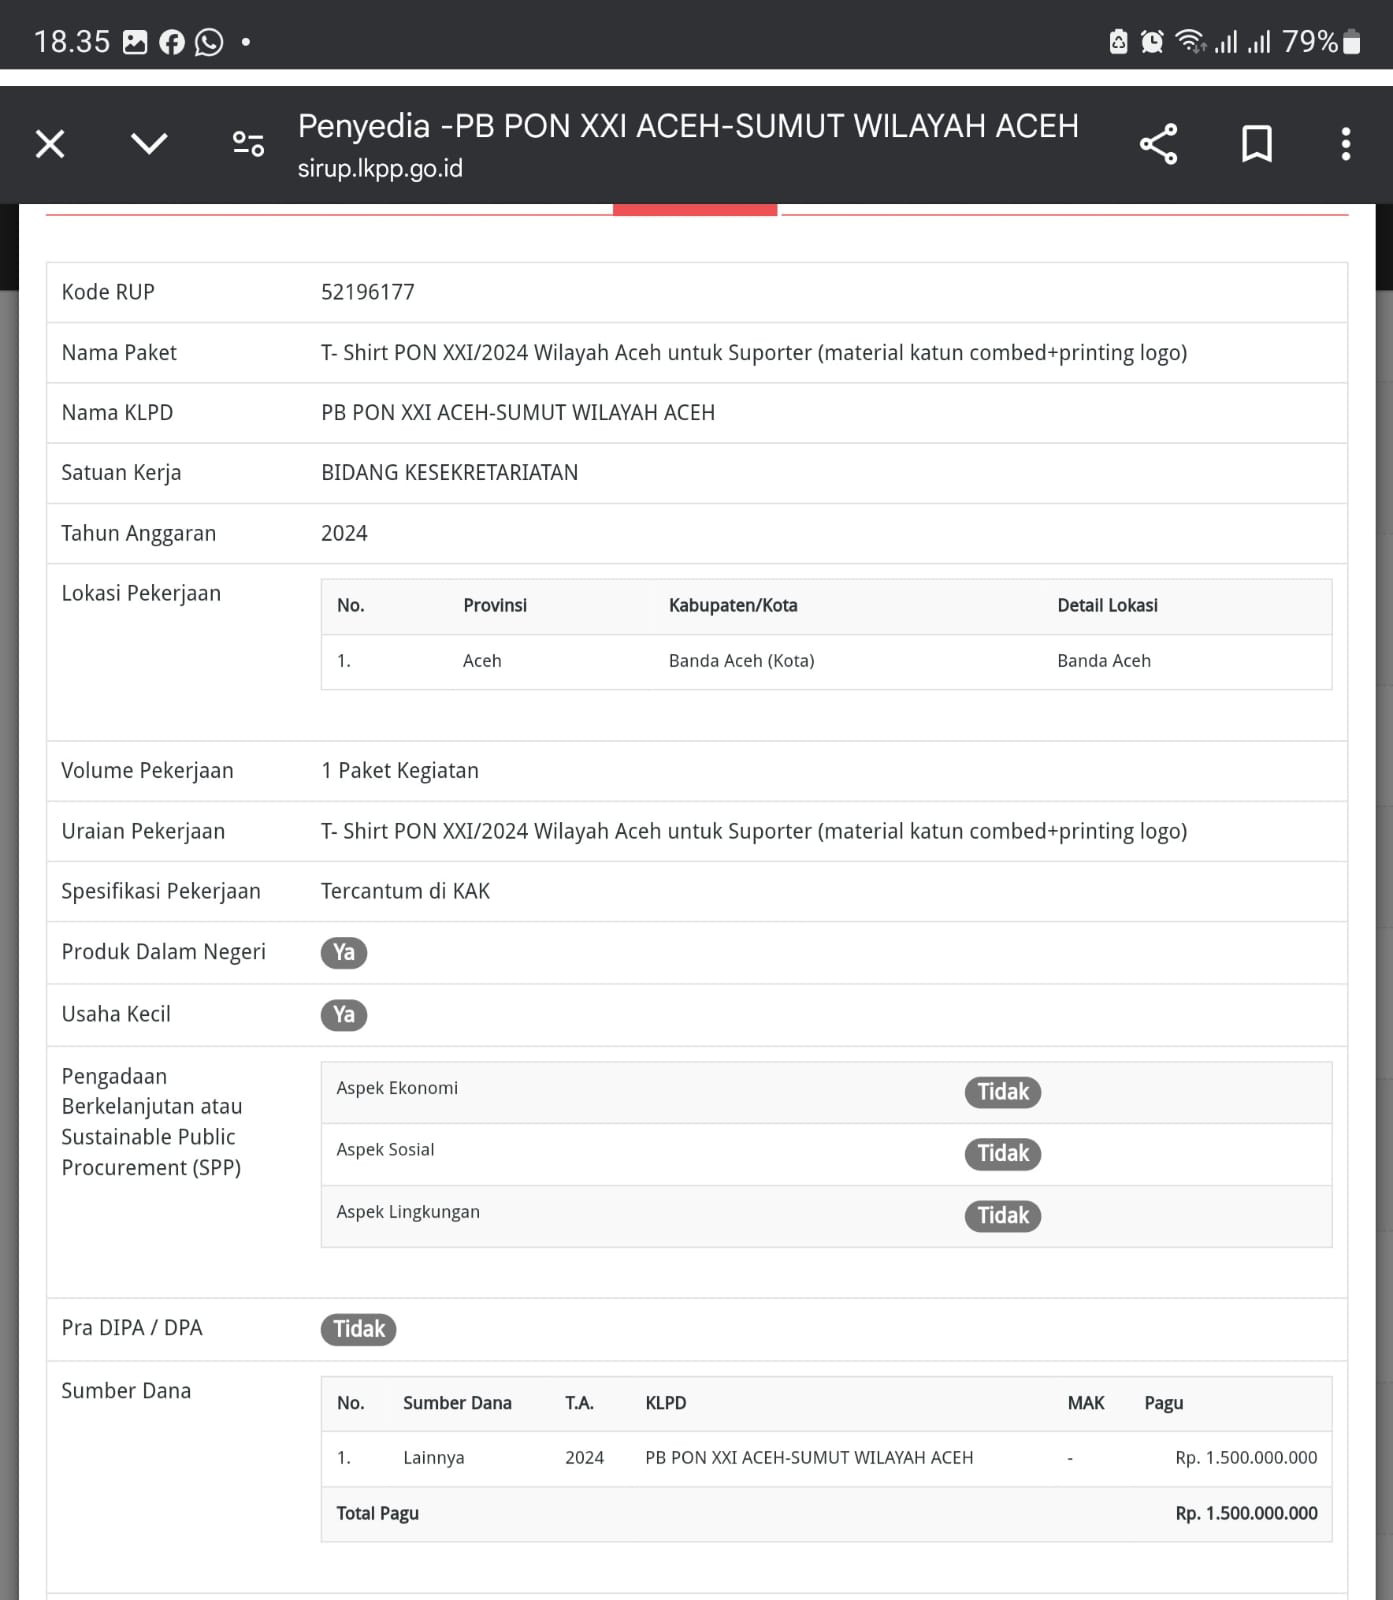Select the Nama Paket T-Shirt description
Viewport: 1393px width, 1600px height.
pos(754,353)
